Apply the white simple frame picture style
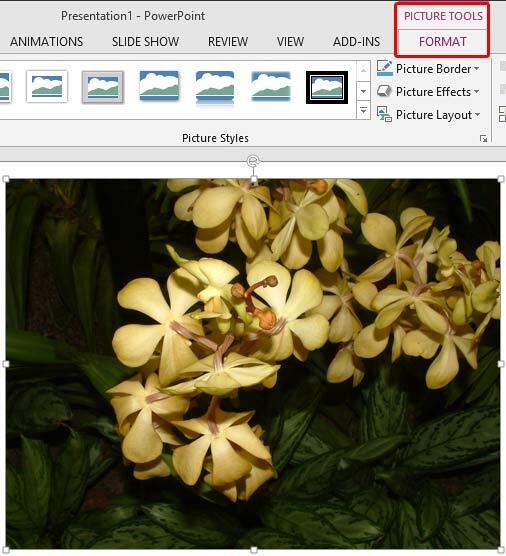This screenshot has height=556, width=506. [47, 87]
